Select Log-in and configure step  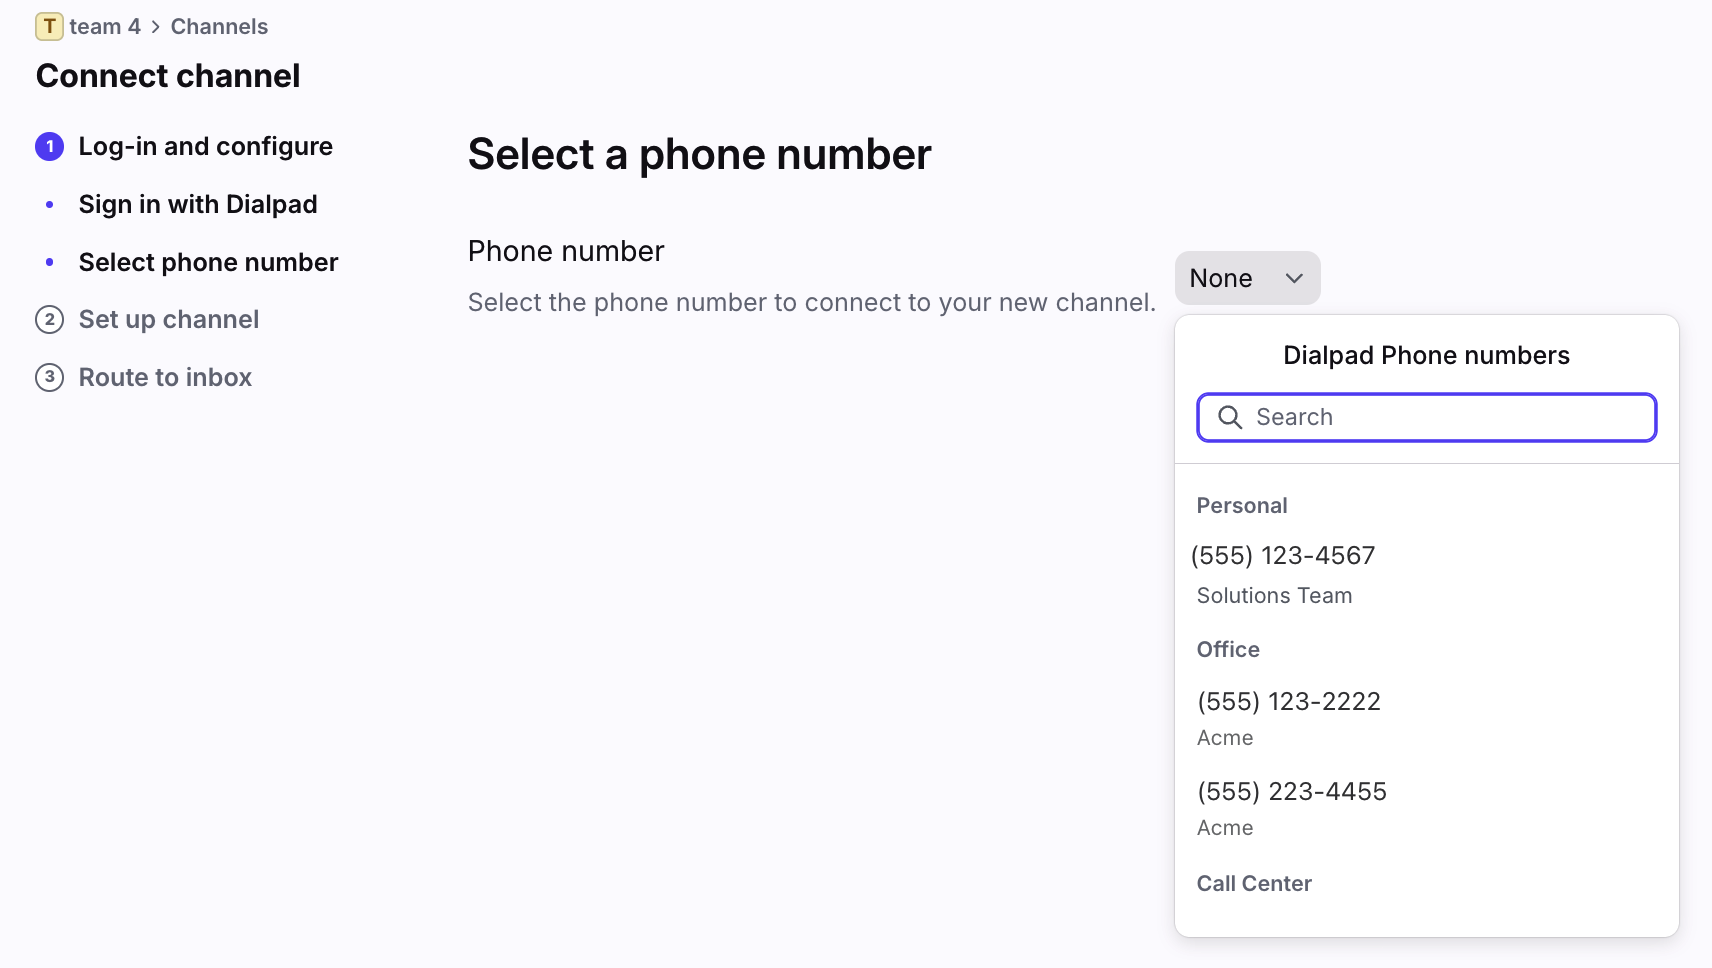pos(205,147)
